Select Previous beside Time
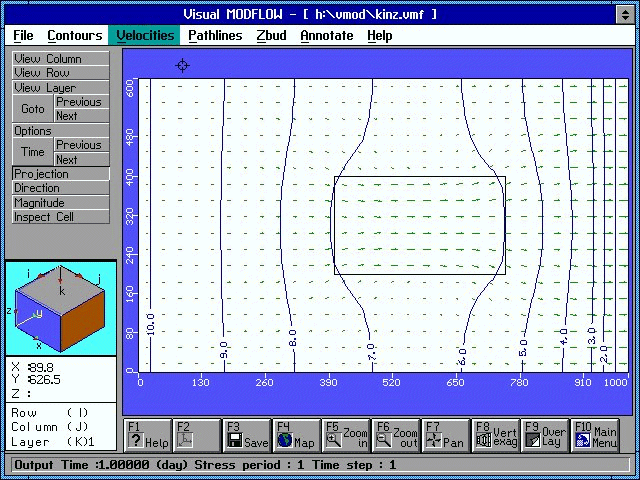640x480 pixels. coord(82,145)
